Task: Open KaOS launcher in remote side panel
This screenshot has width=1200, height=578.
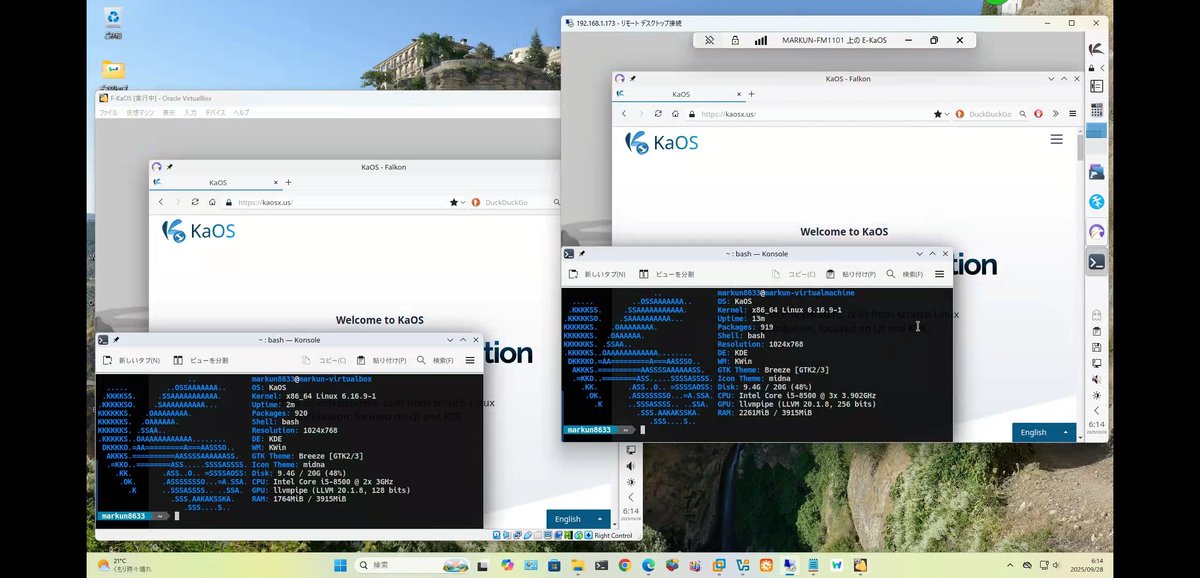Action: pyautogui.click(x=1097, y=49)
